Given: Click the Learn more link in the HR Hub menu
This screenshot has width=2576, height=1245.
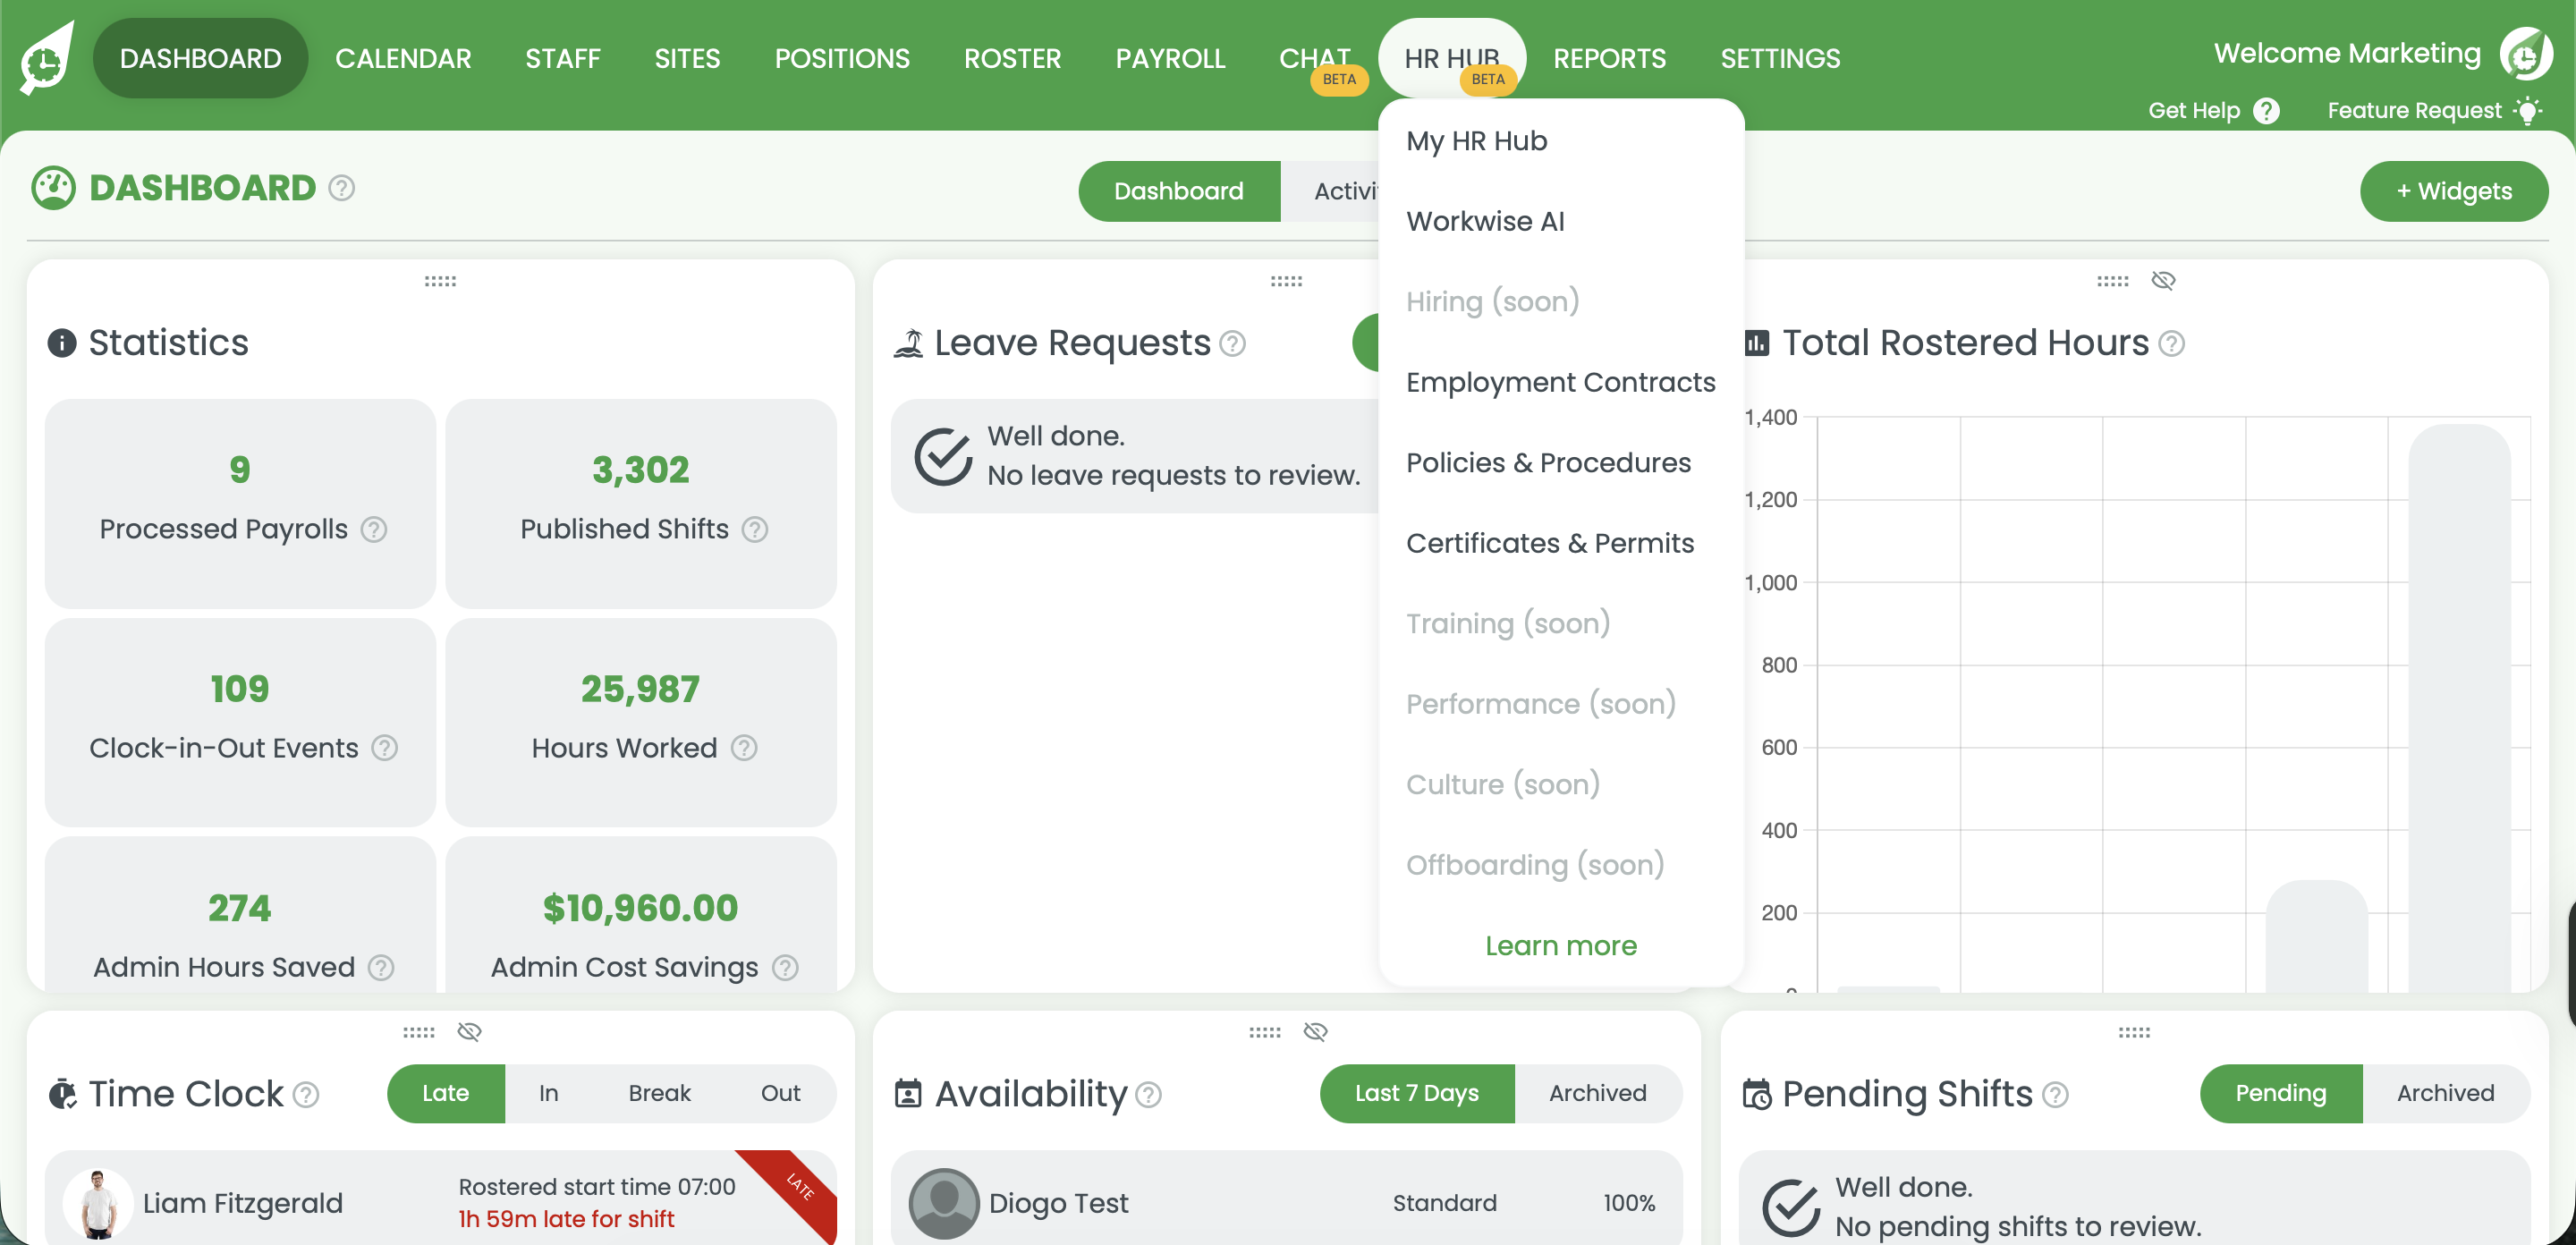Looking at the screenshot, I should (x=1560, y=945).
